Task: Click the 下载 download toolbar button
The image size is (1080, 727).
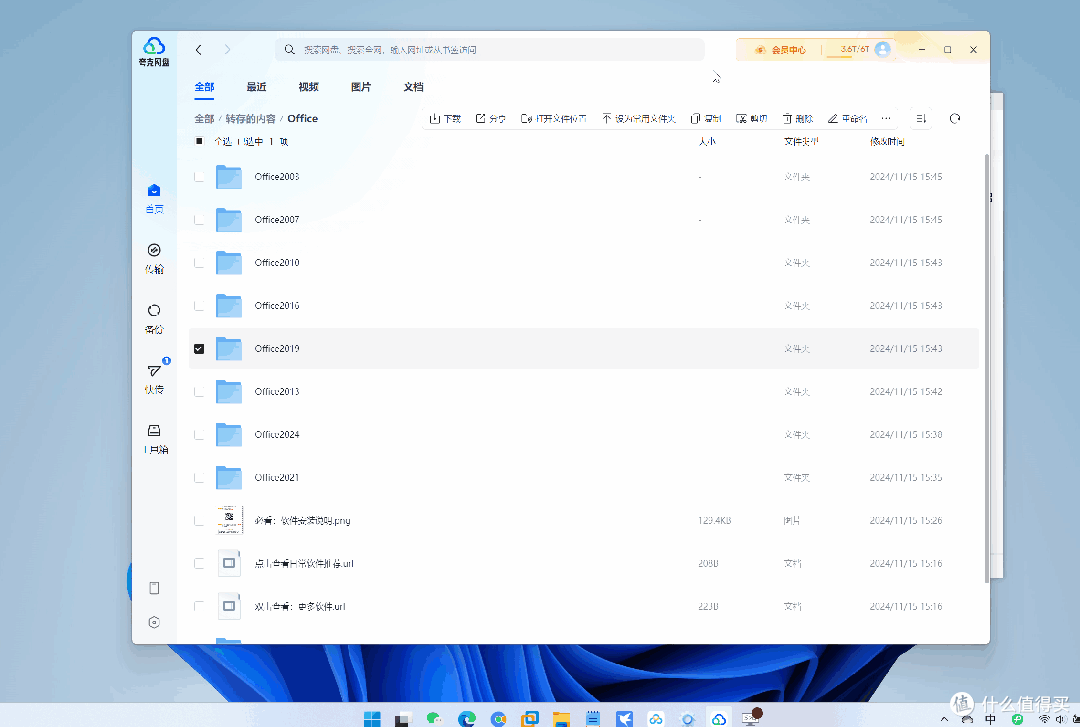Action: (x=445, y=119)
